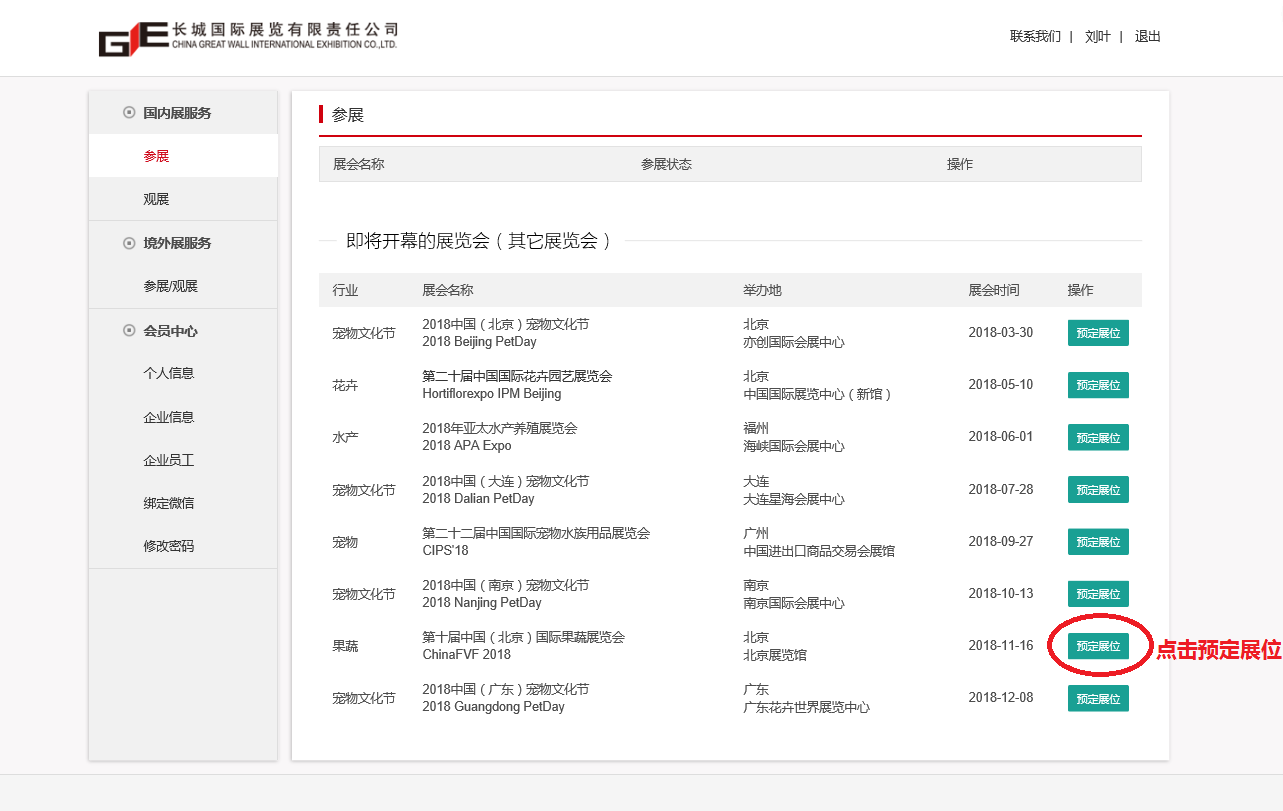The image size is (1283, 811).
Task: Click date 2018-05-10 cell
Action: tap(1001, 385)
